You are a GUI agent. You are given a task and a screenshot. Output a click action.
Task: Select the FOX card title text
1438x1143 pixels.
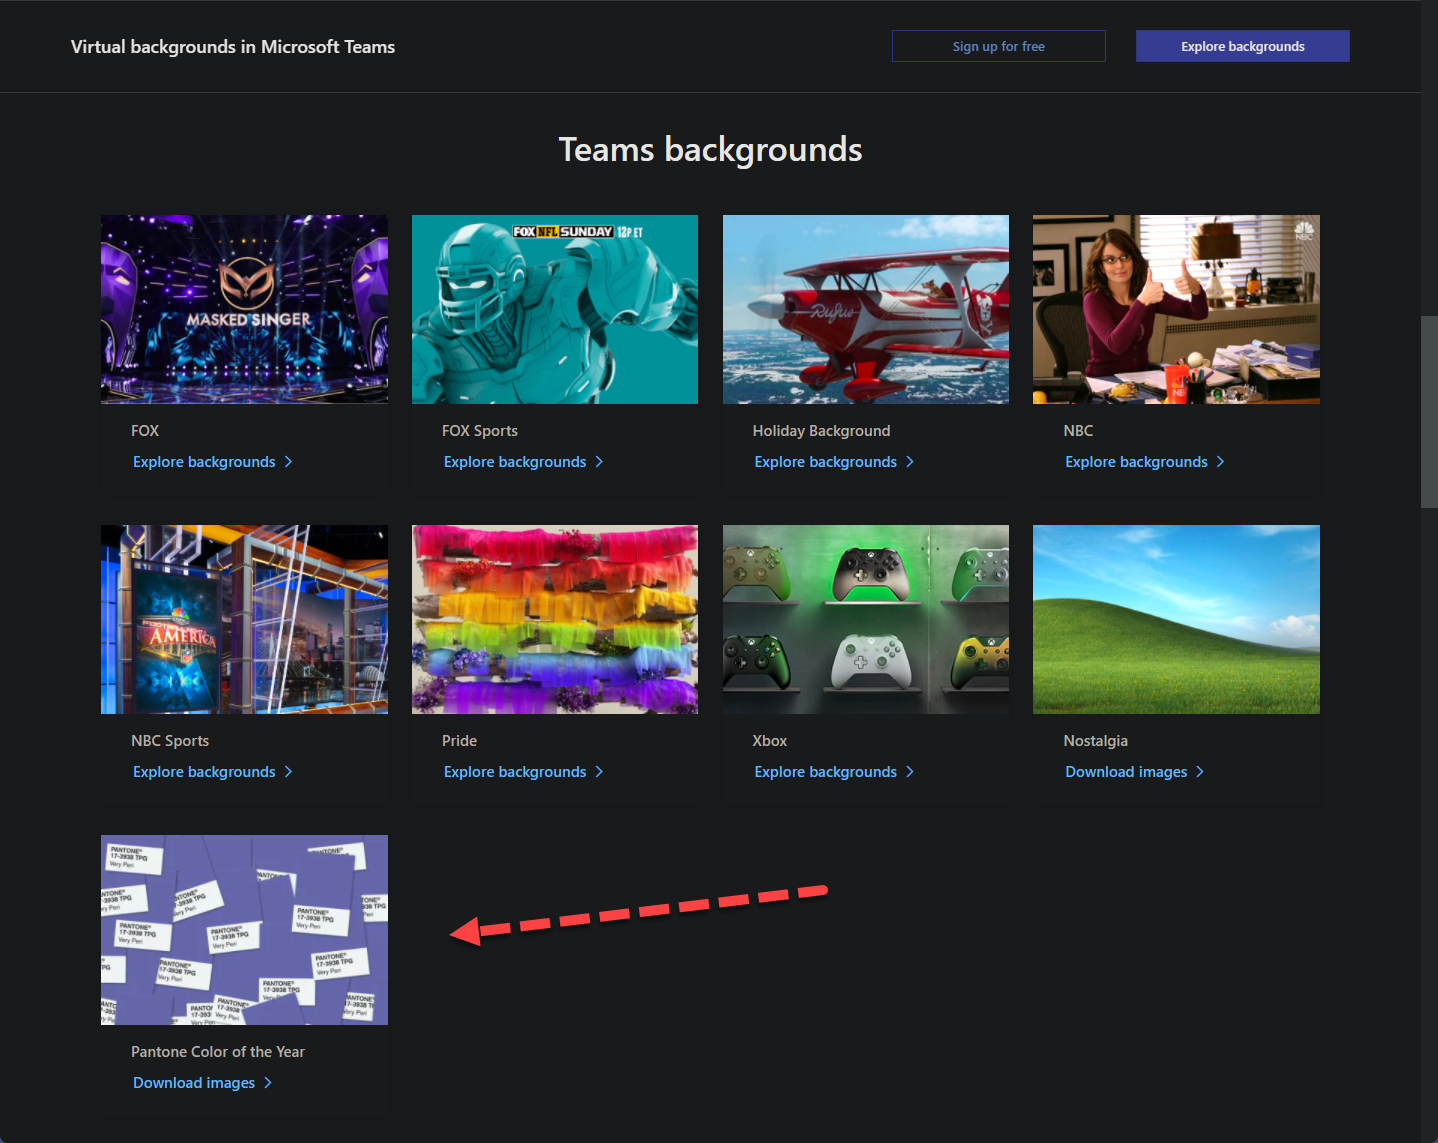145,431
